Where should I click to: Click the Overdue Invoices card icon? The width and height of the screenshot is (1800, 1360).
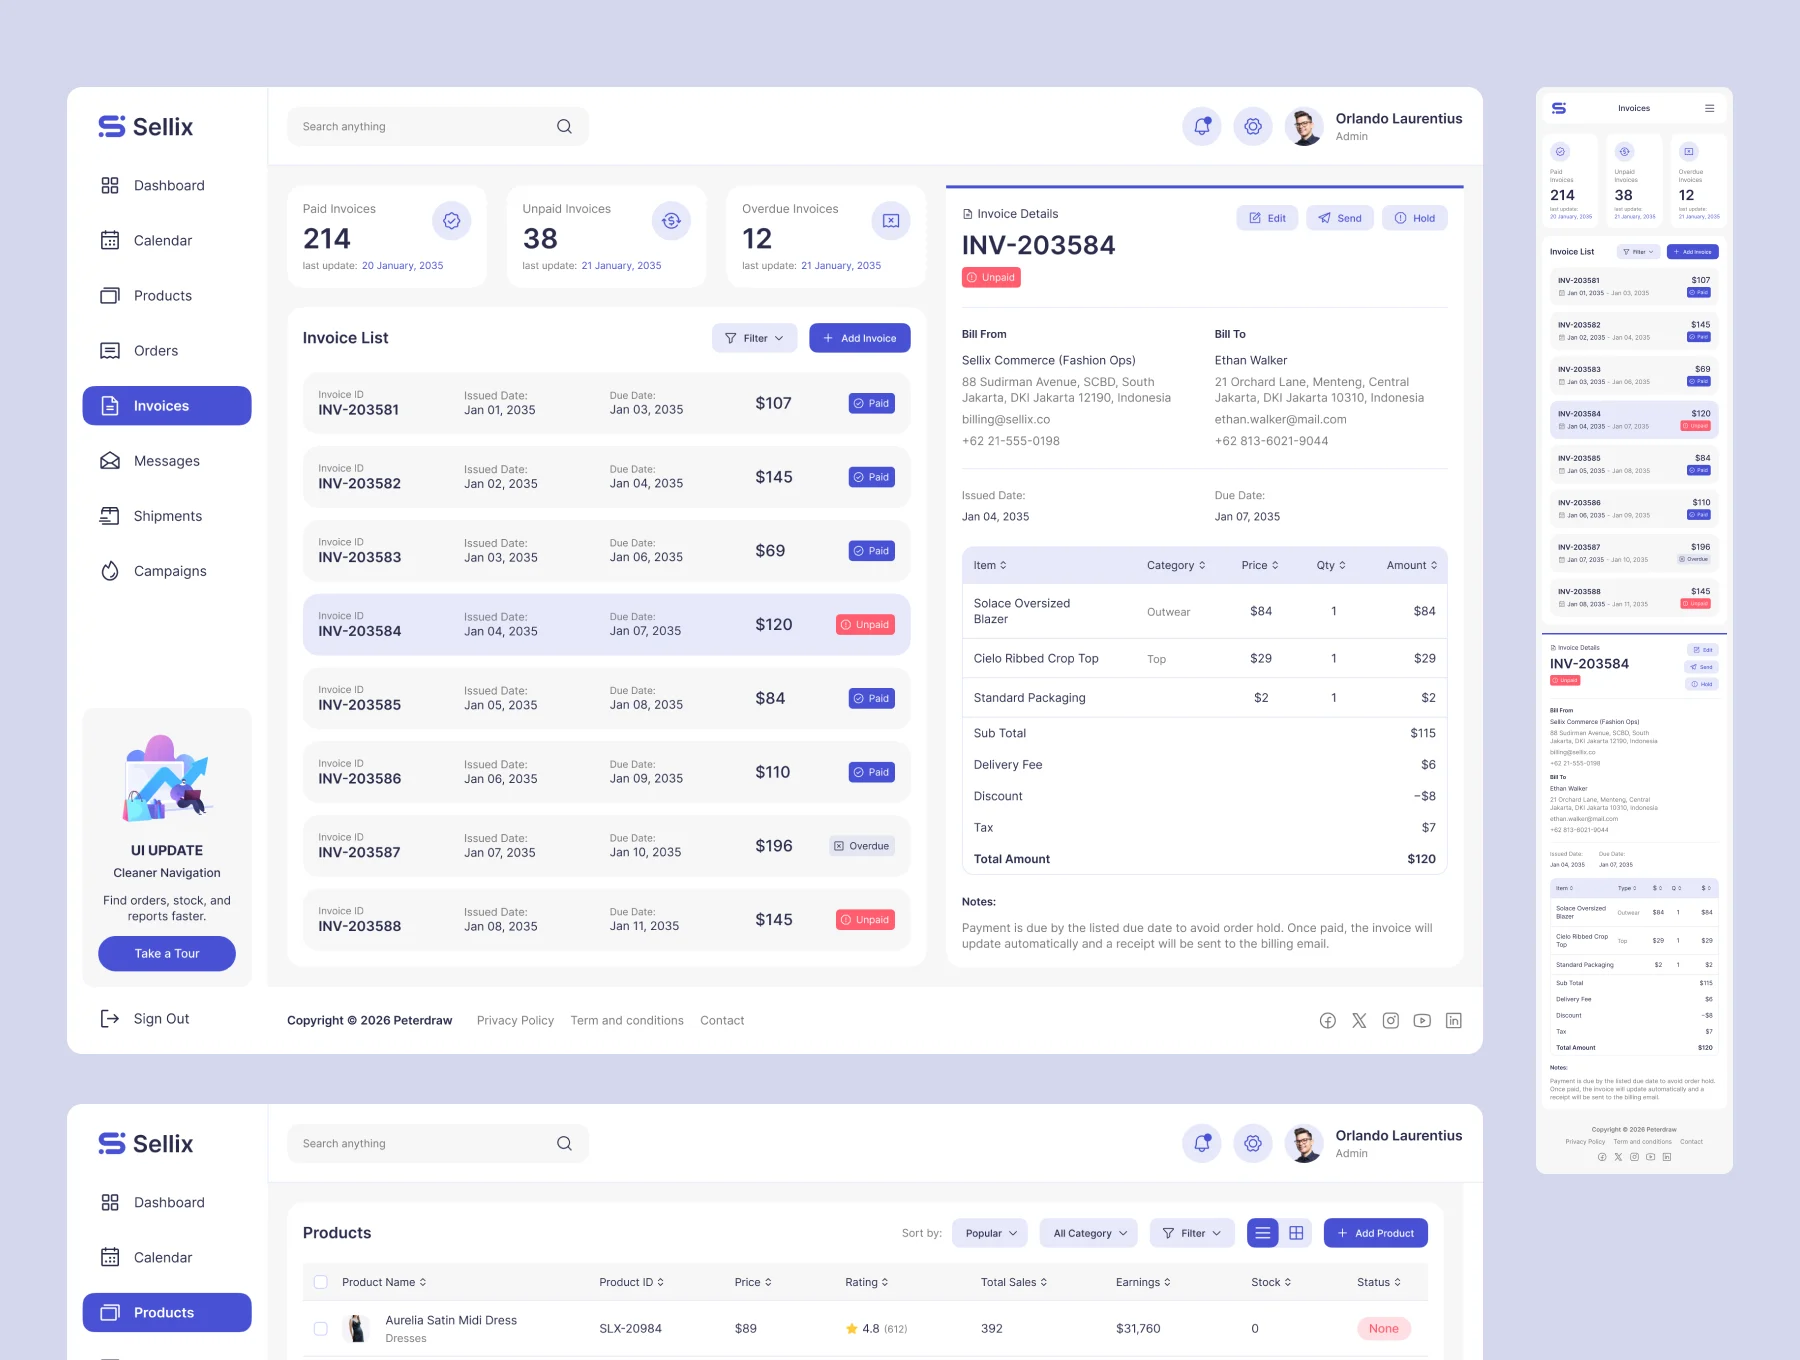coord(891,220)
